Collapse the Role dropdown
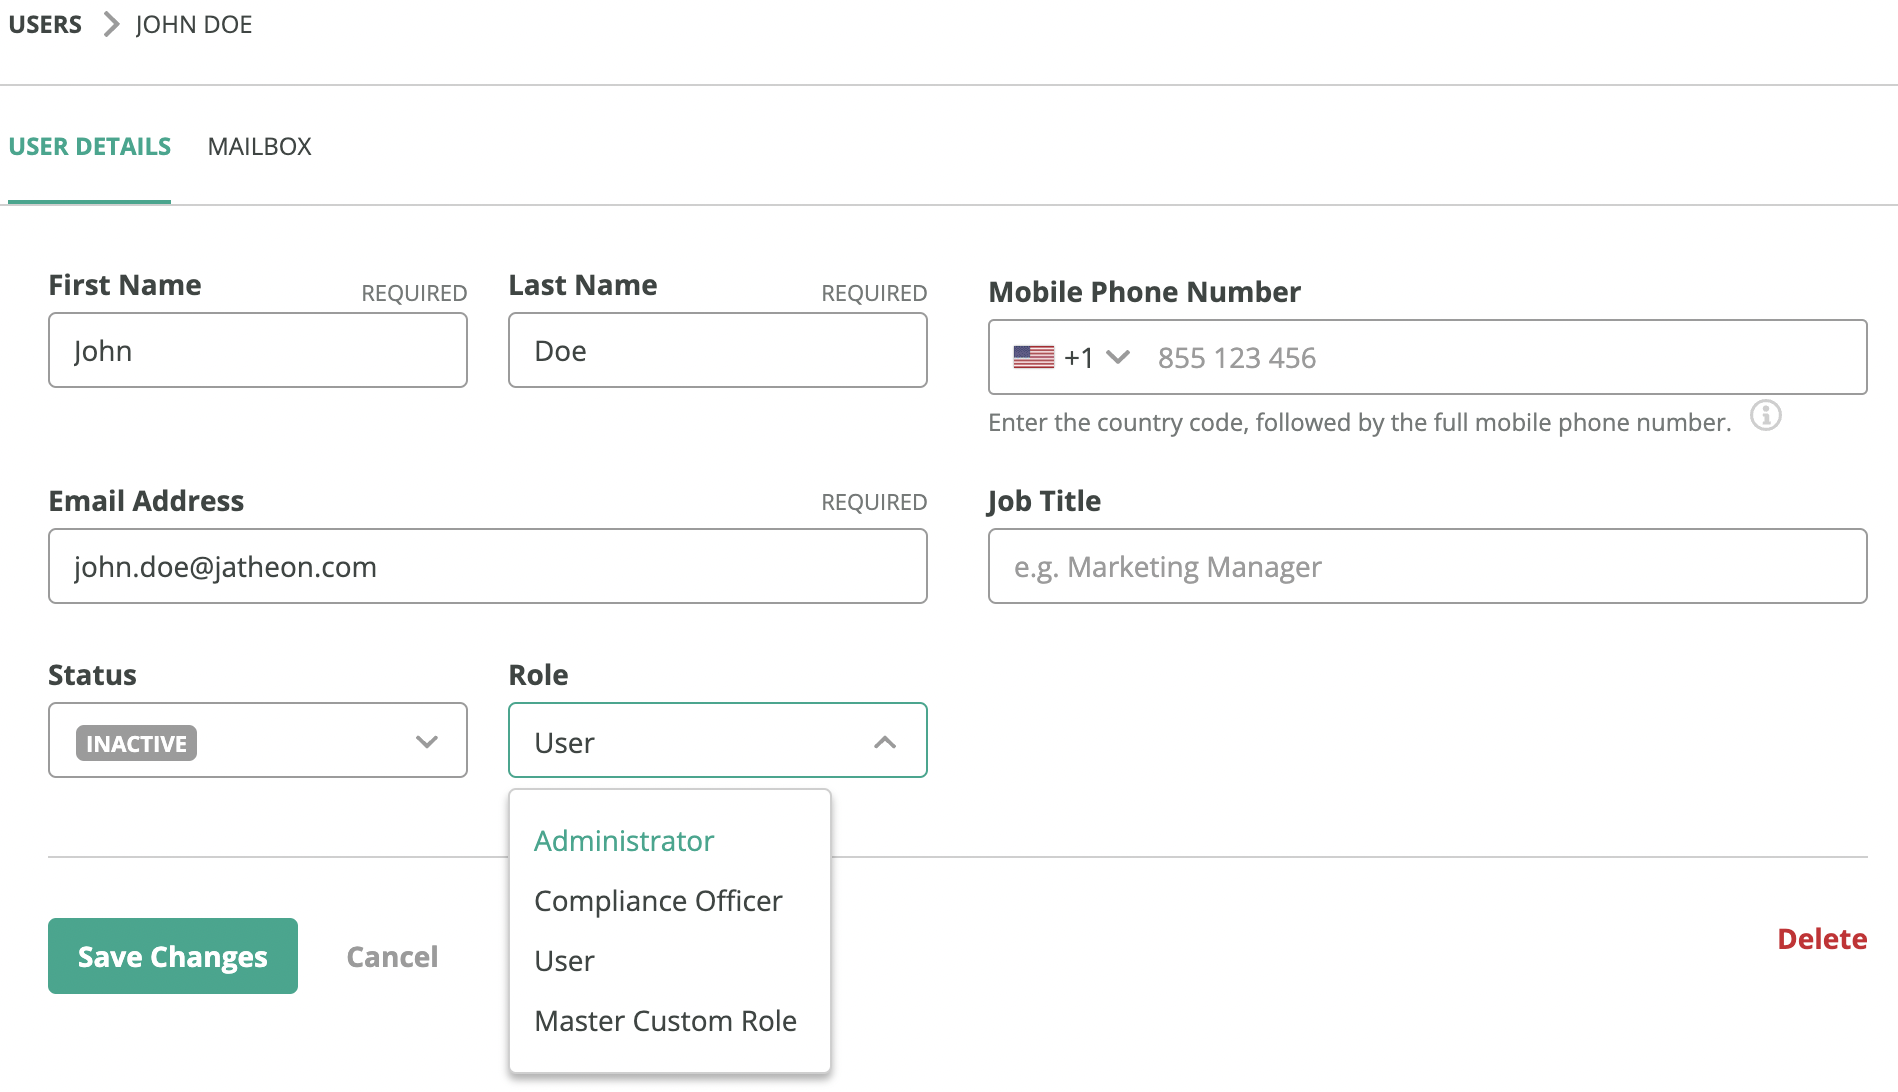The height and width of the screenshot is (1092, 1898). point(718,740)
